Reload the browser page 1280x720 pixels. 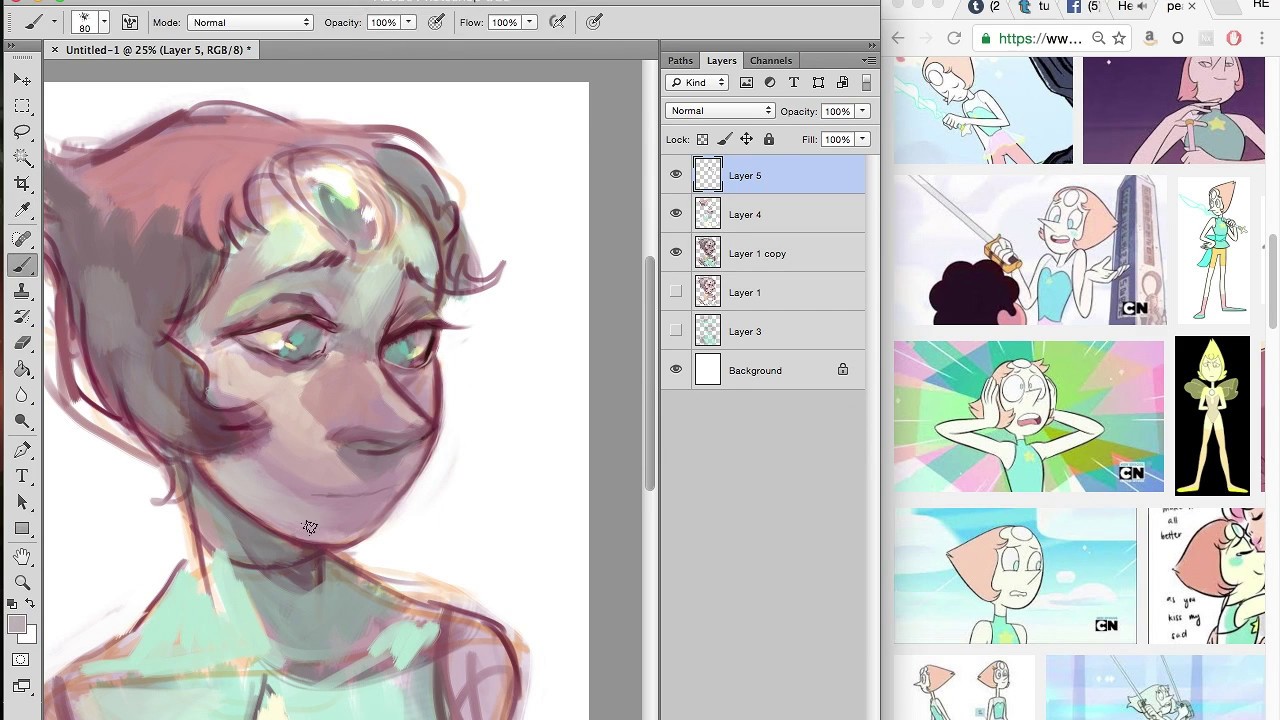pyautogui.click(x=954, y=38)
